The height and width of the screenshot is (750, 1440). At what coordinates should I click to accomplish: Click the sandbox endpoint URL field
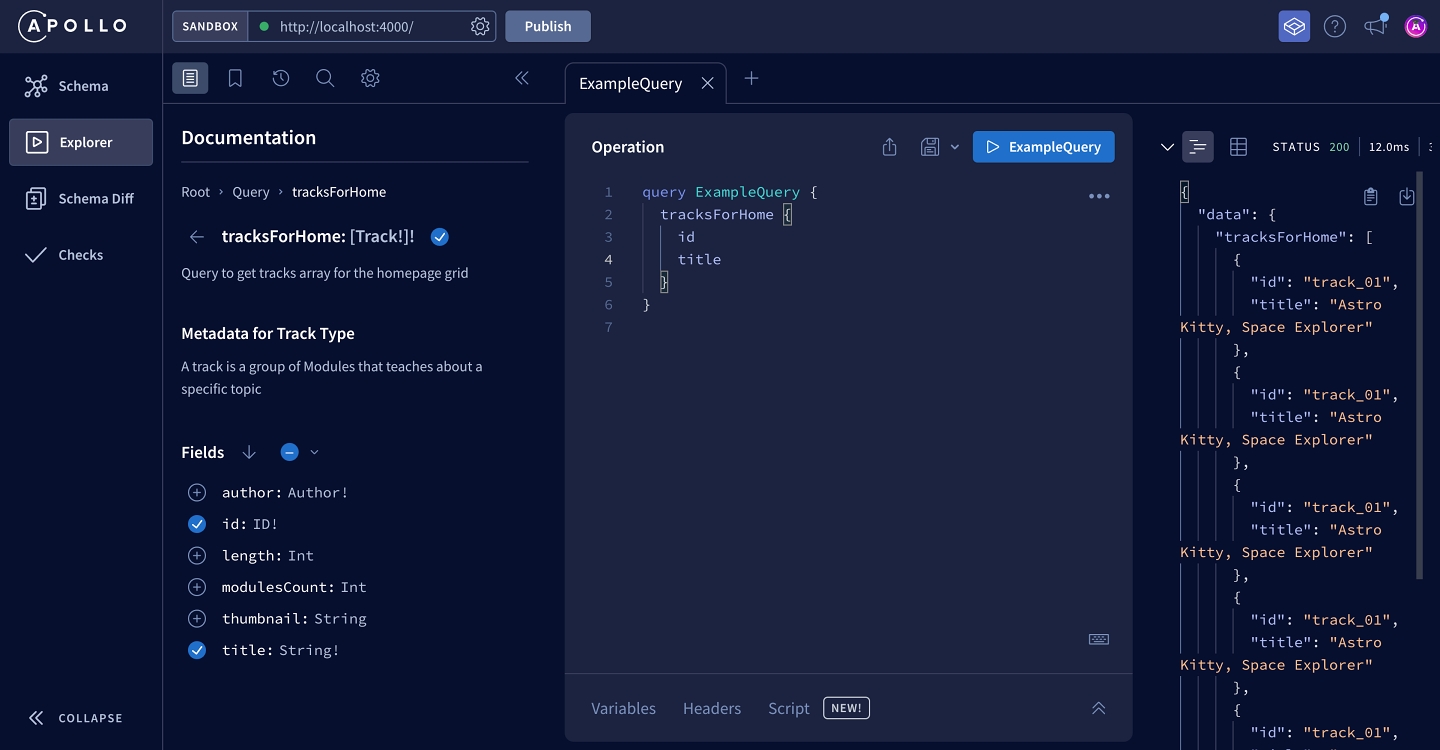pos(360,27)
